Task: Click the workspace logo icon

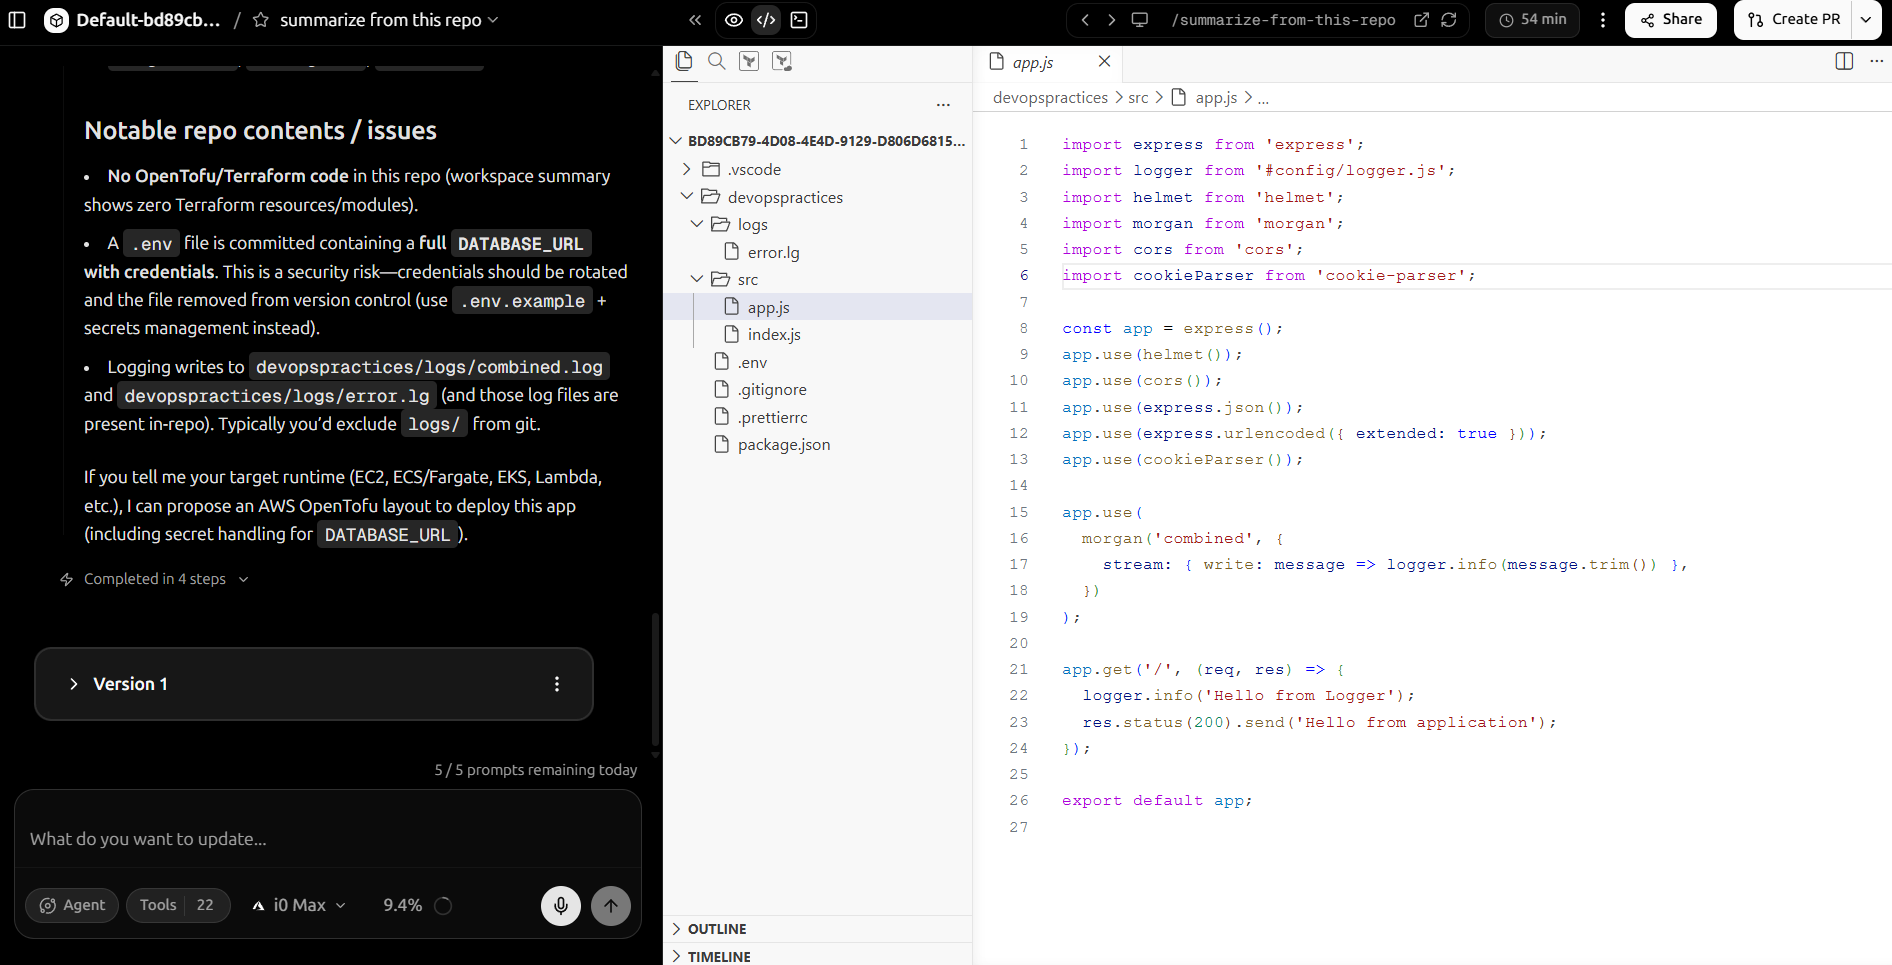Action: click(57, 20)
